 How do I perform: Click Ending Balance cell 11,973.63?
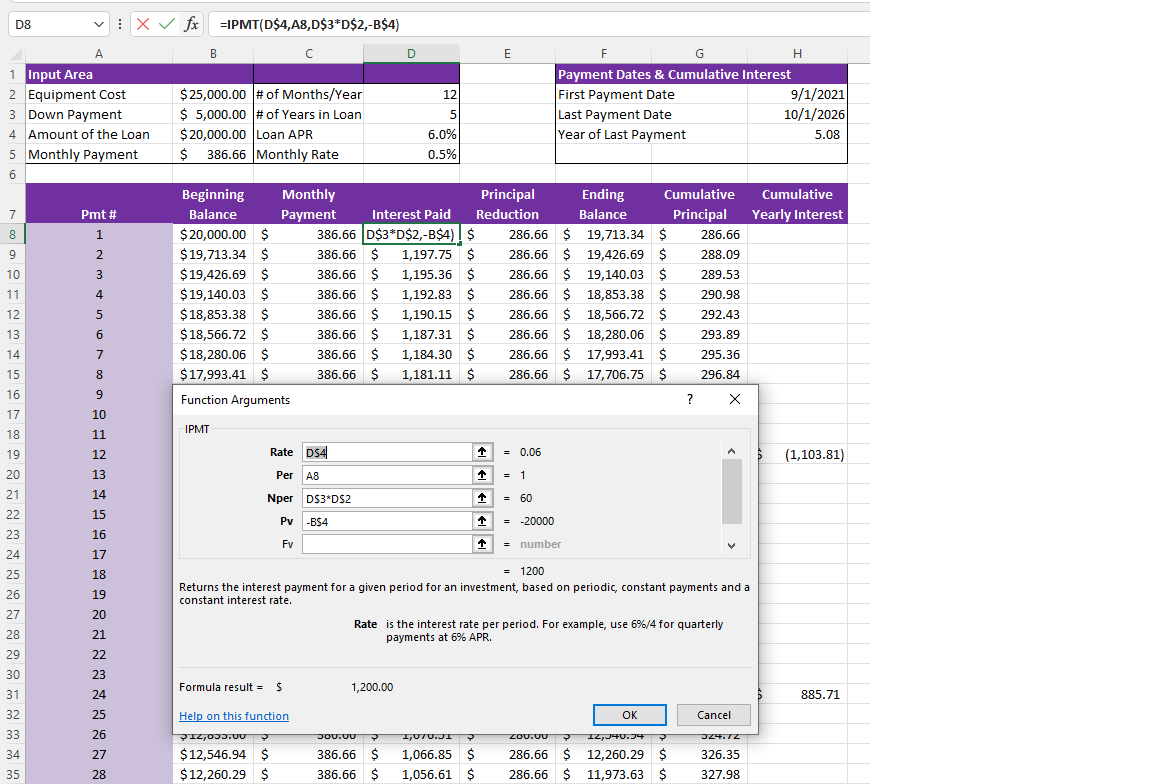click(603, 774)
